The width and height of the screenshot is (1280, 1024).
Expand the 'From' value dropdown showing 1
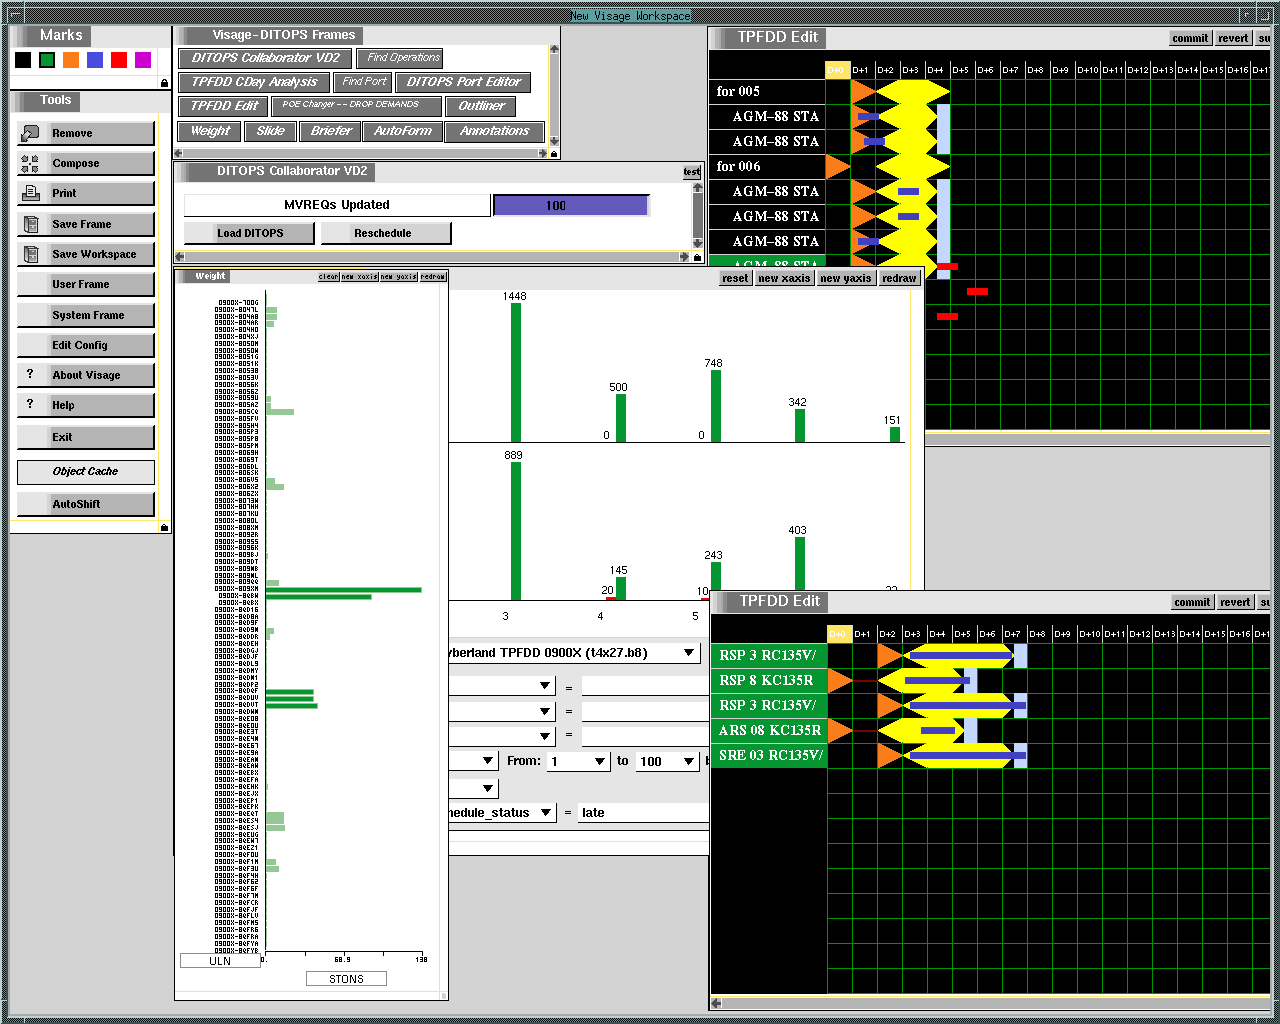pyautogui.click(x=600, y=762)
